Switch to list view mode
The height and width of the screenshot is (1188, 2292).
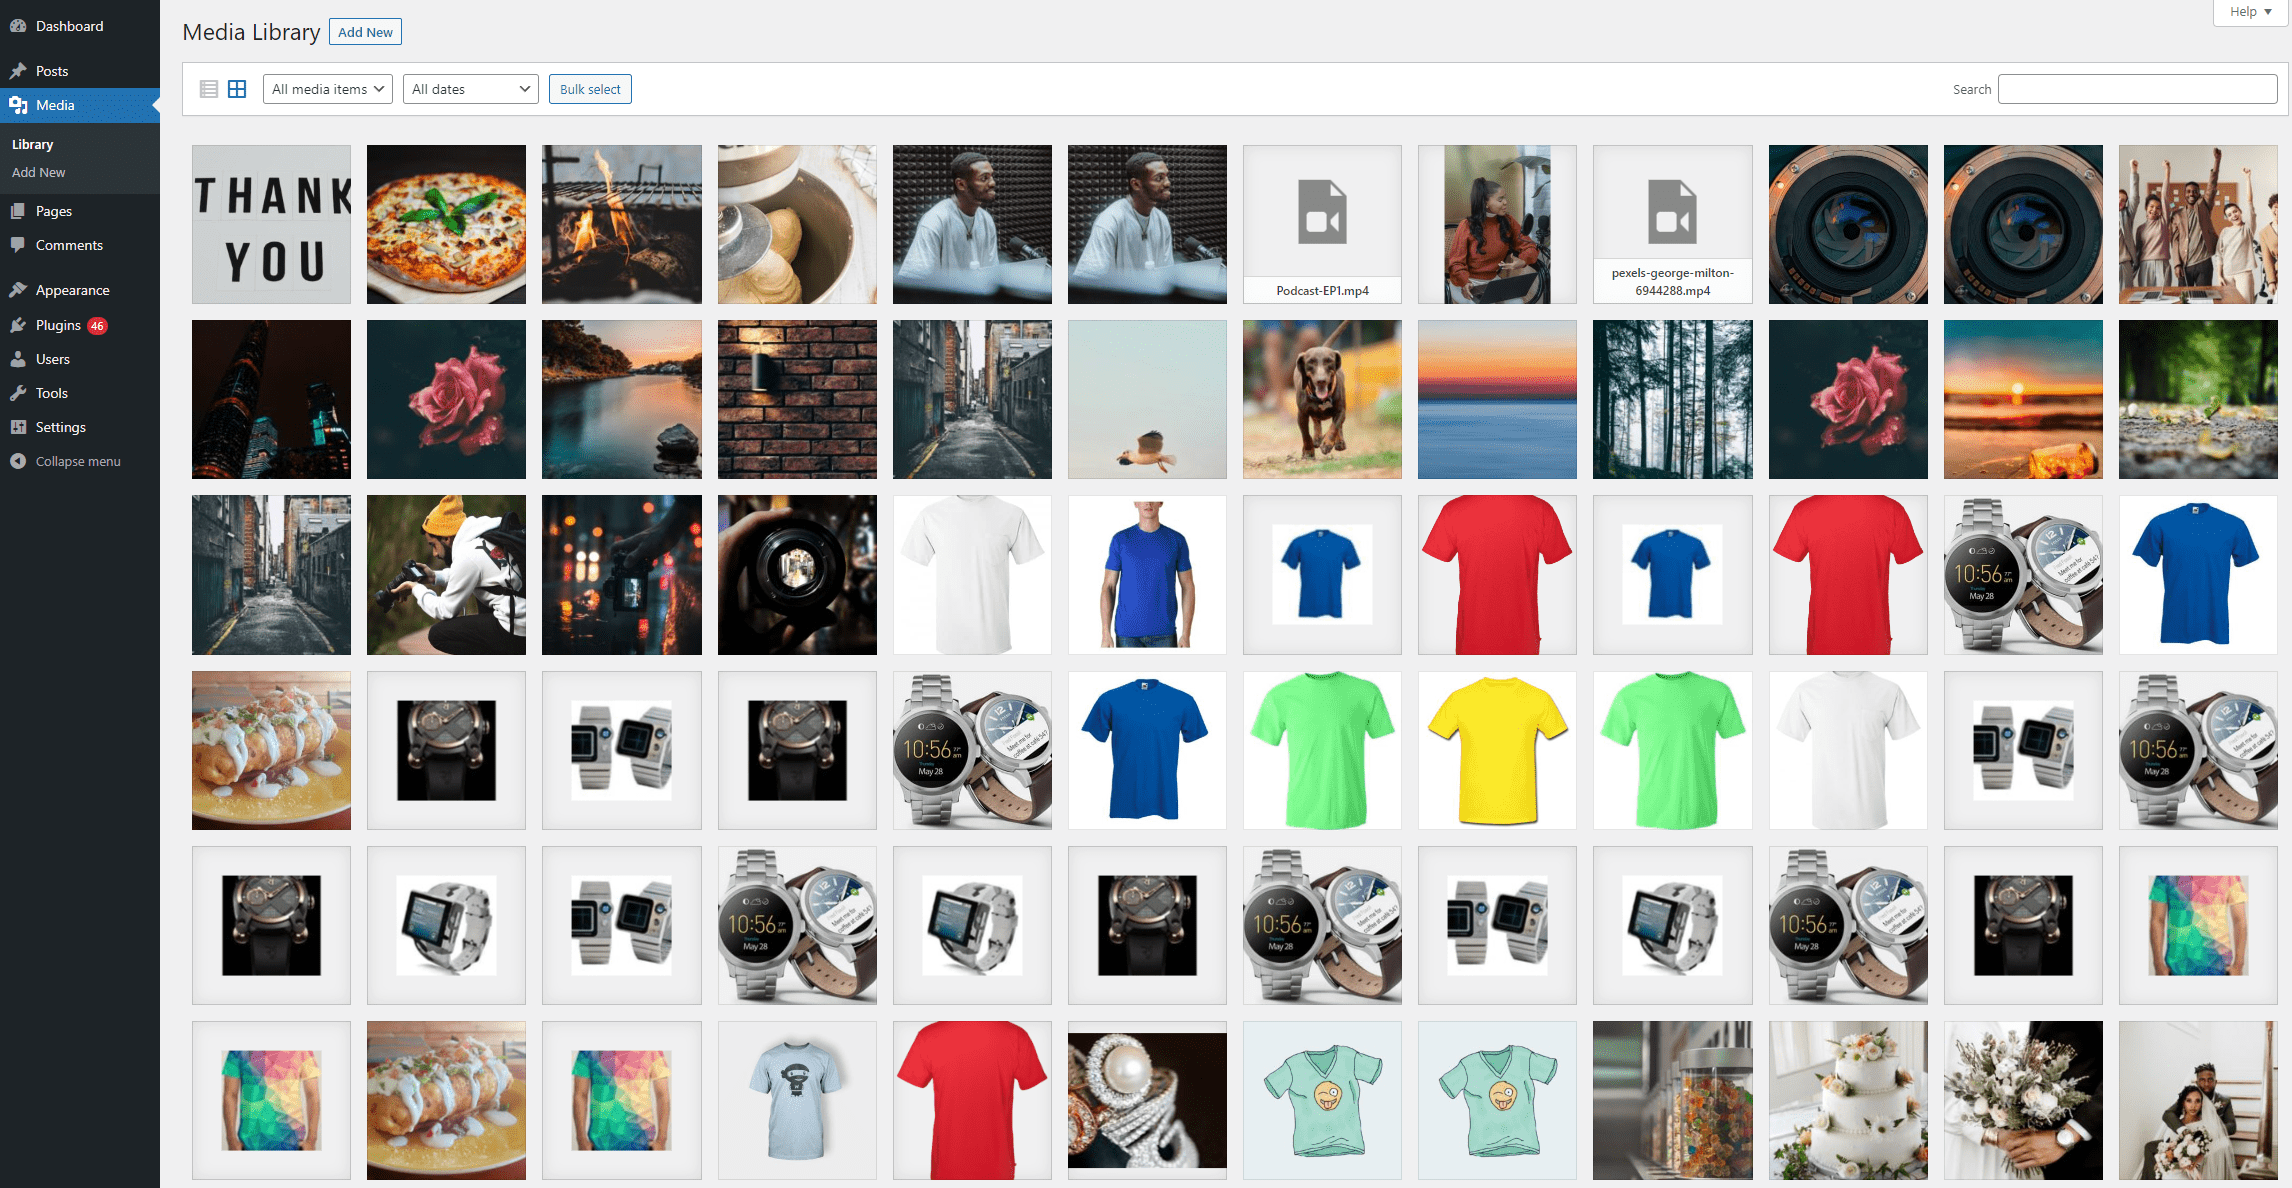(209, 88)
